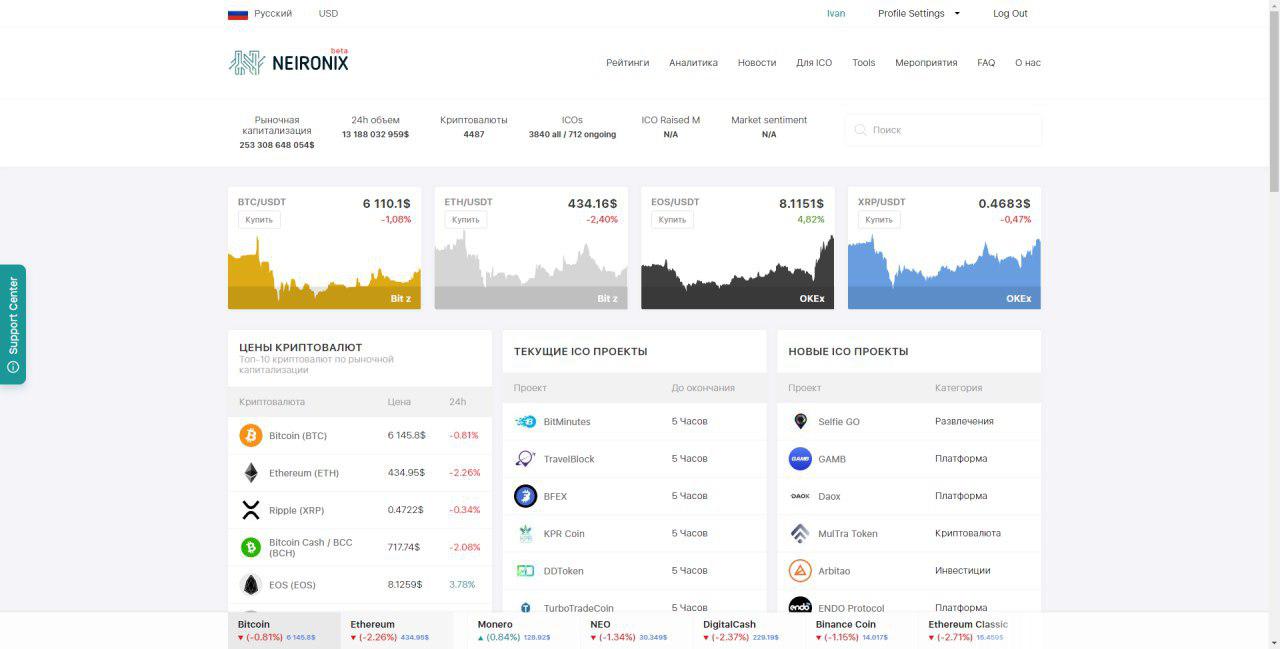Click the BFEX project icon
This screenshot has height=649, width=1280.
(525, 496)
